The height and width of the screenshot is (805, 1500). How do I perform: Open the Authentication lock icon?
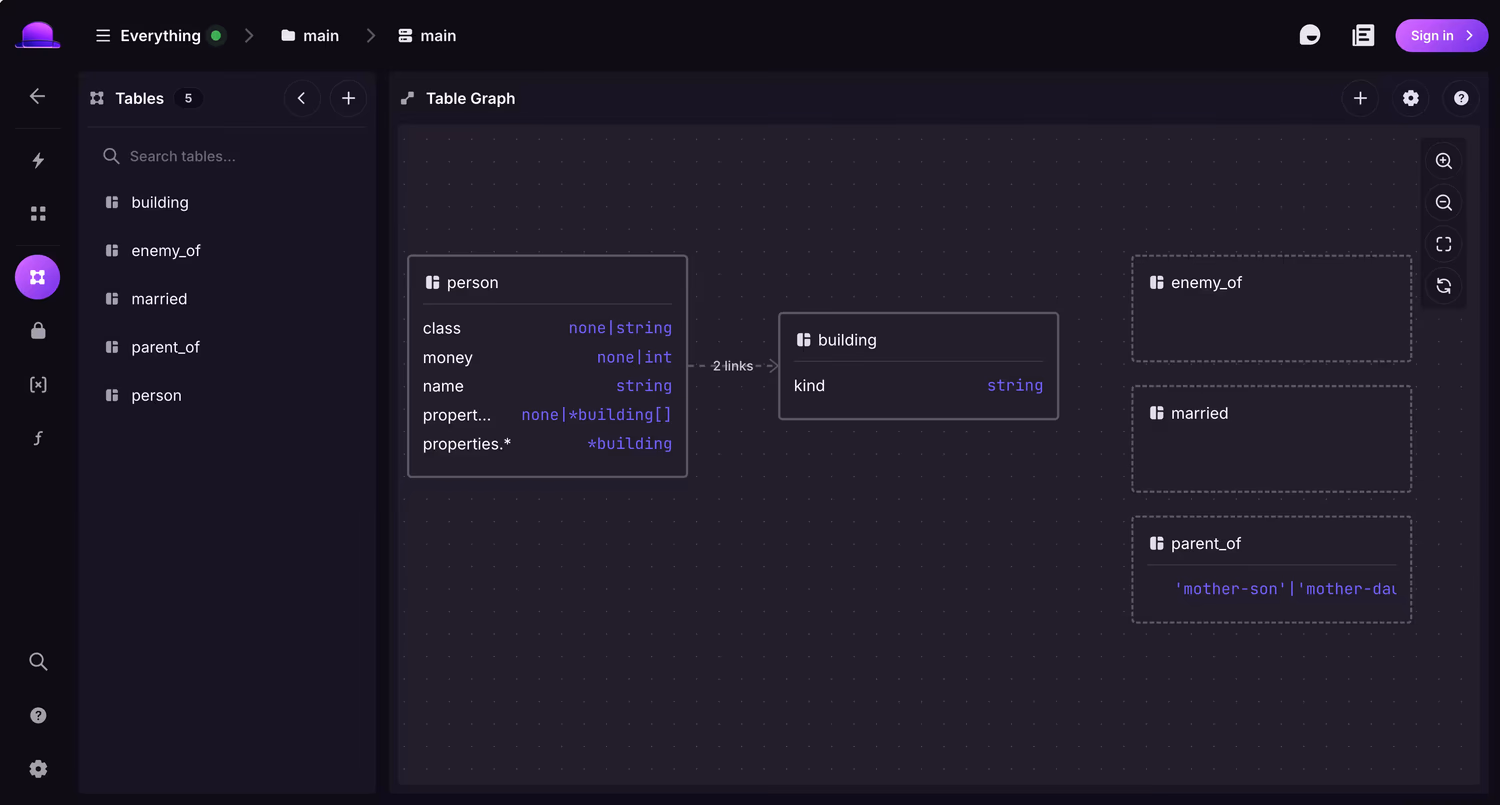point(38,331)
